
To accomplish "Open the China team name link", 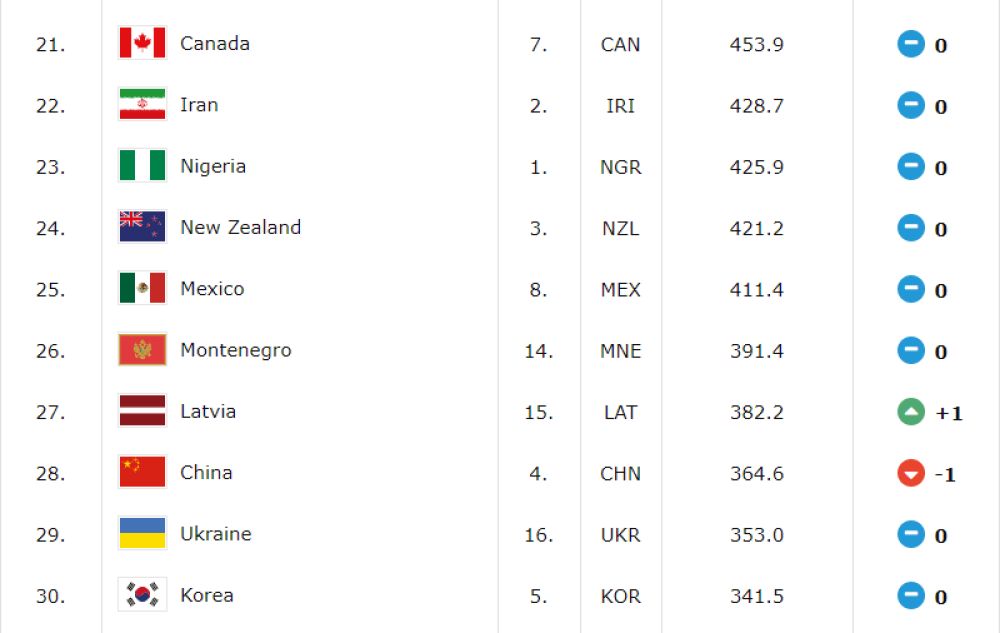I will (x=206, y=472).
